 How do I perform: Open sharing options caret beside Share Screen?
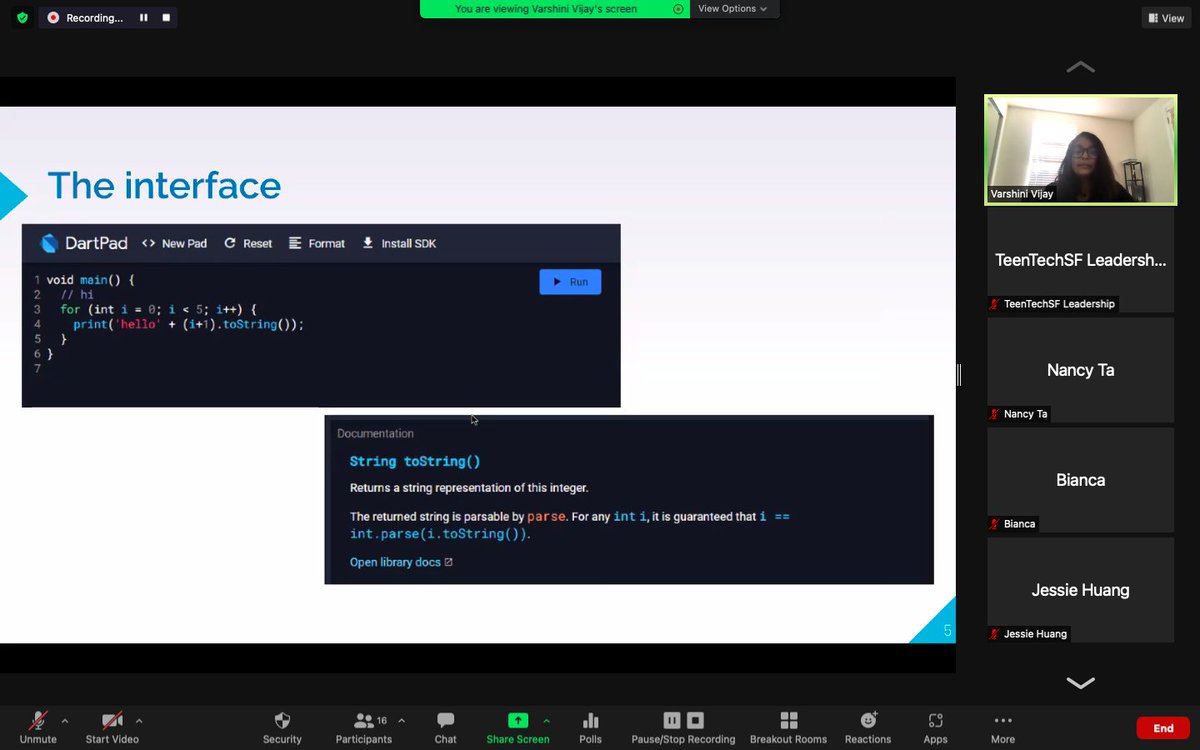point(546,720)
